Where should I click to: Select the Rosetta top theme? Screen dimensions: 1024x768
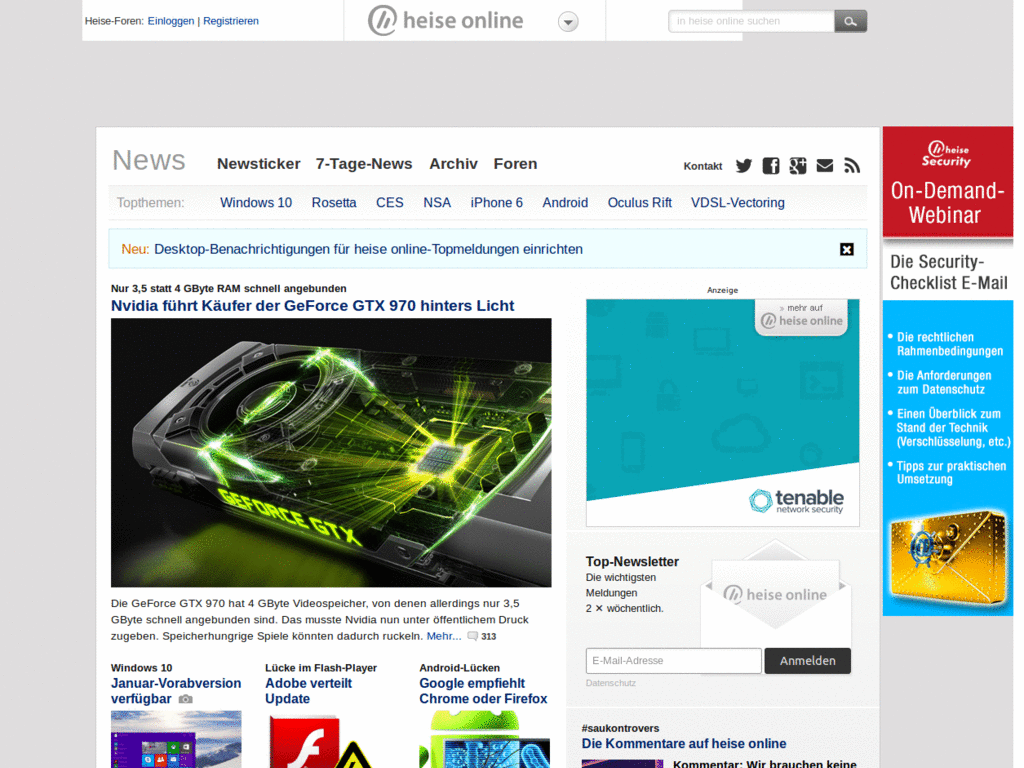[x=334, y=202]
